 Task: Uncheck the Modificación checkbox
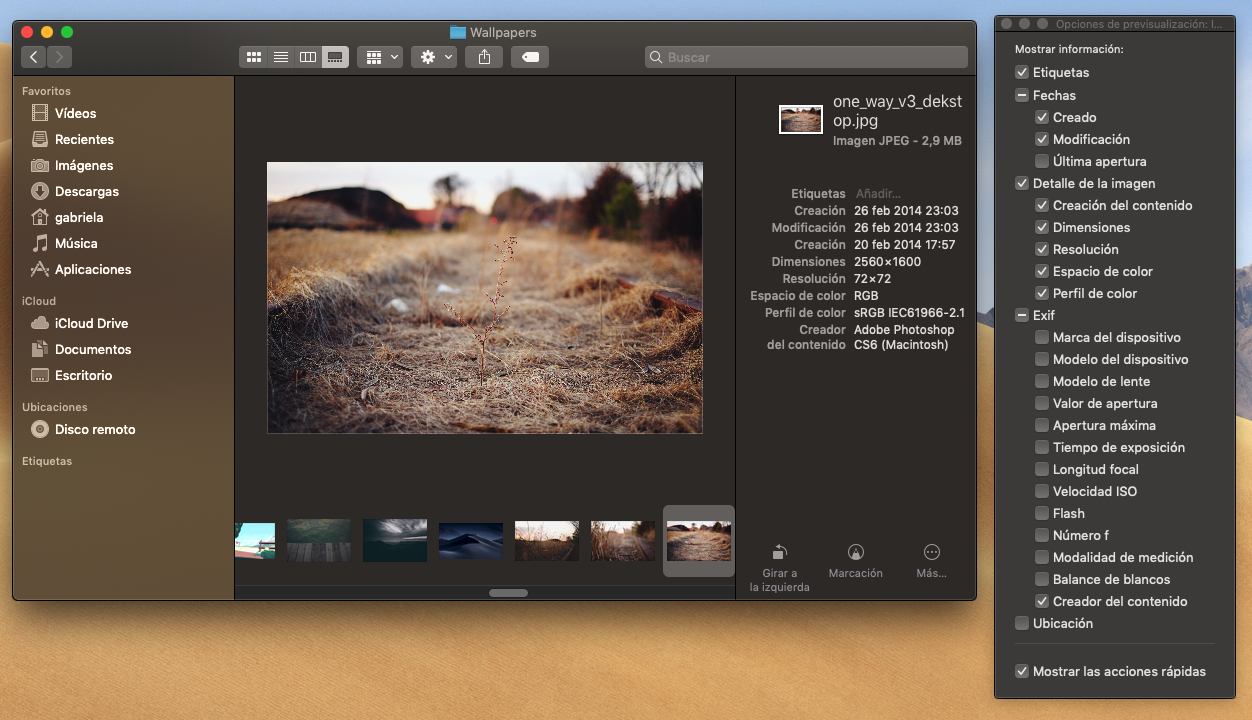point(1042,139)
